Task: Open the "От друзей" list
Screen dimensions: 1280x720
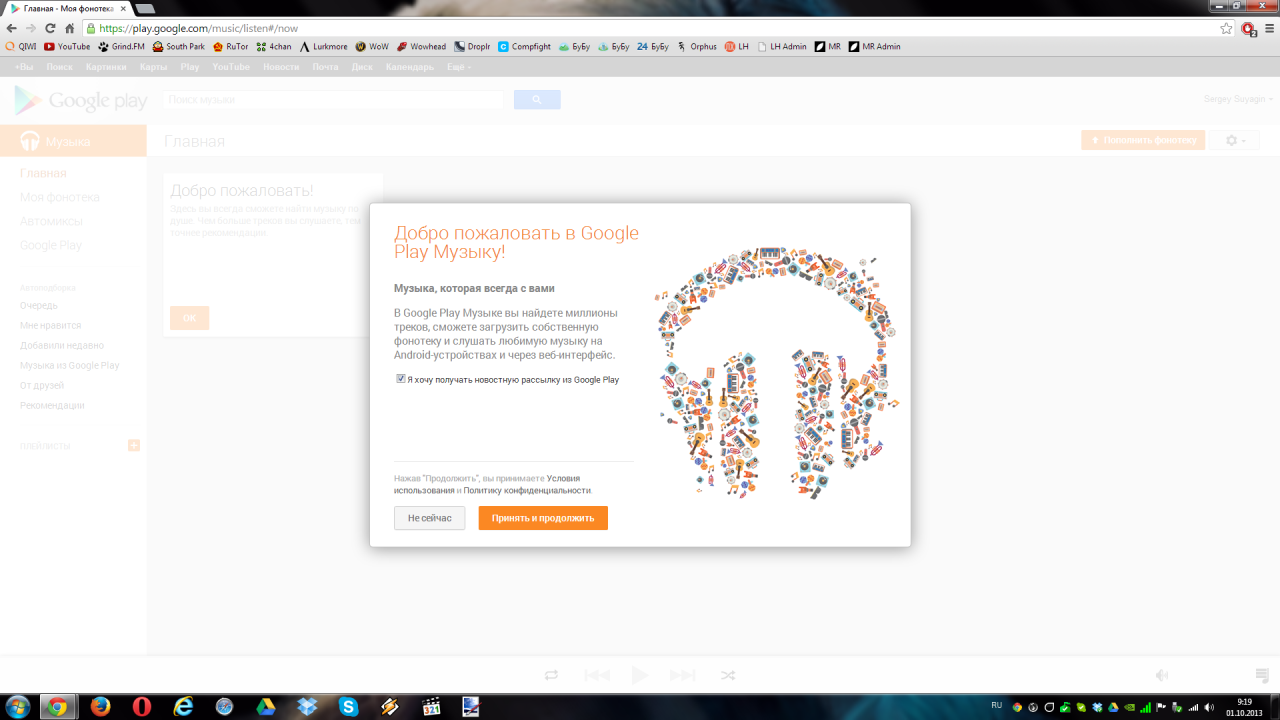Action: coord(42,385)
